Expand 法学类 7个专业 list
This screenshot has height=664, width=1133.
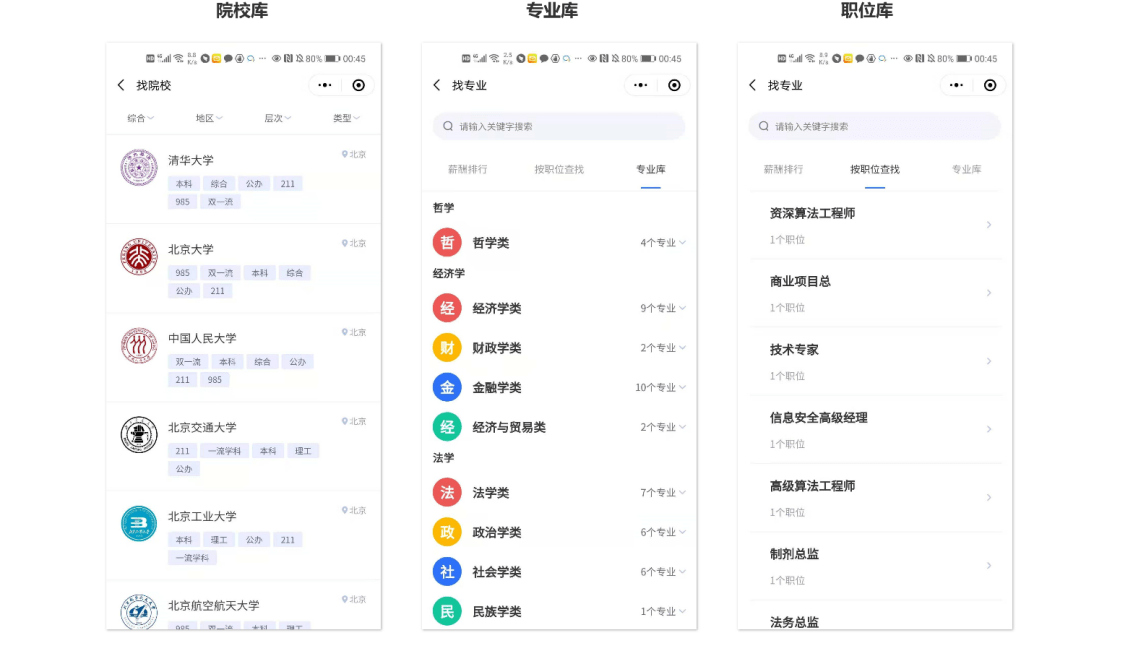[663, 493]
